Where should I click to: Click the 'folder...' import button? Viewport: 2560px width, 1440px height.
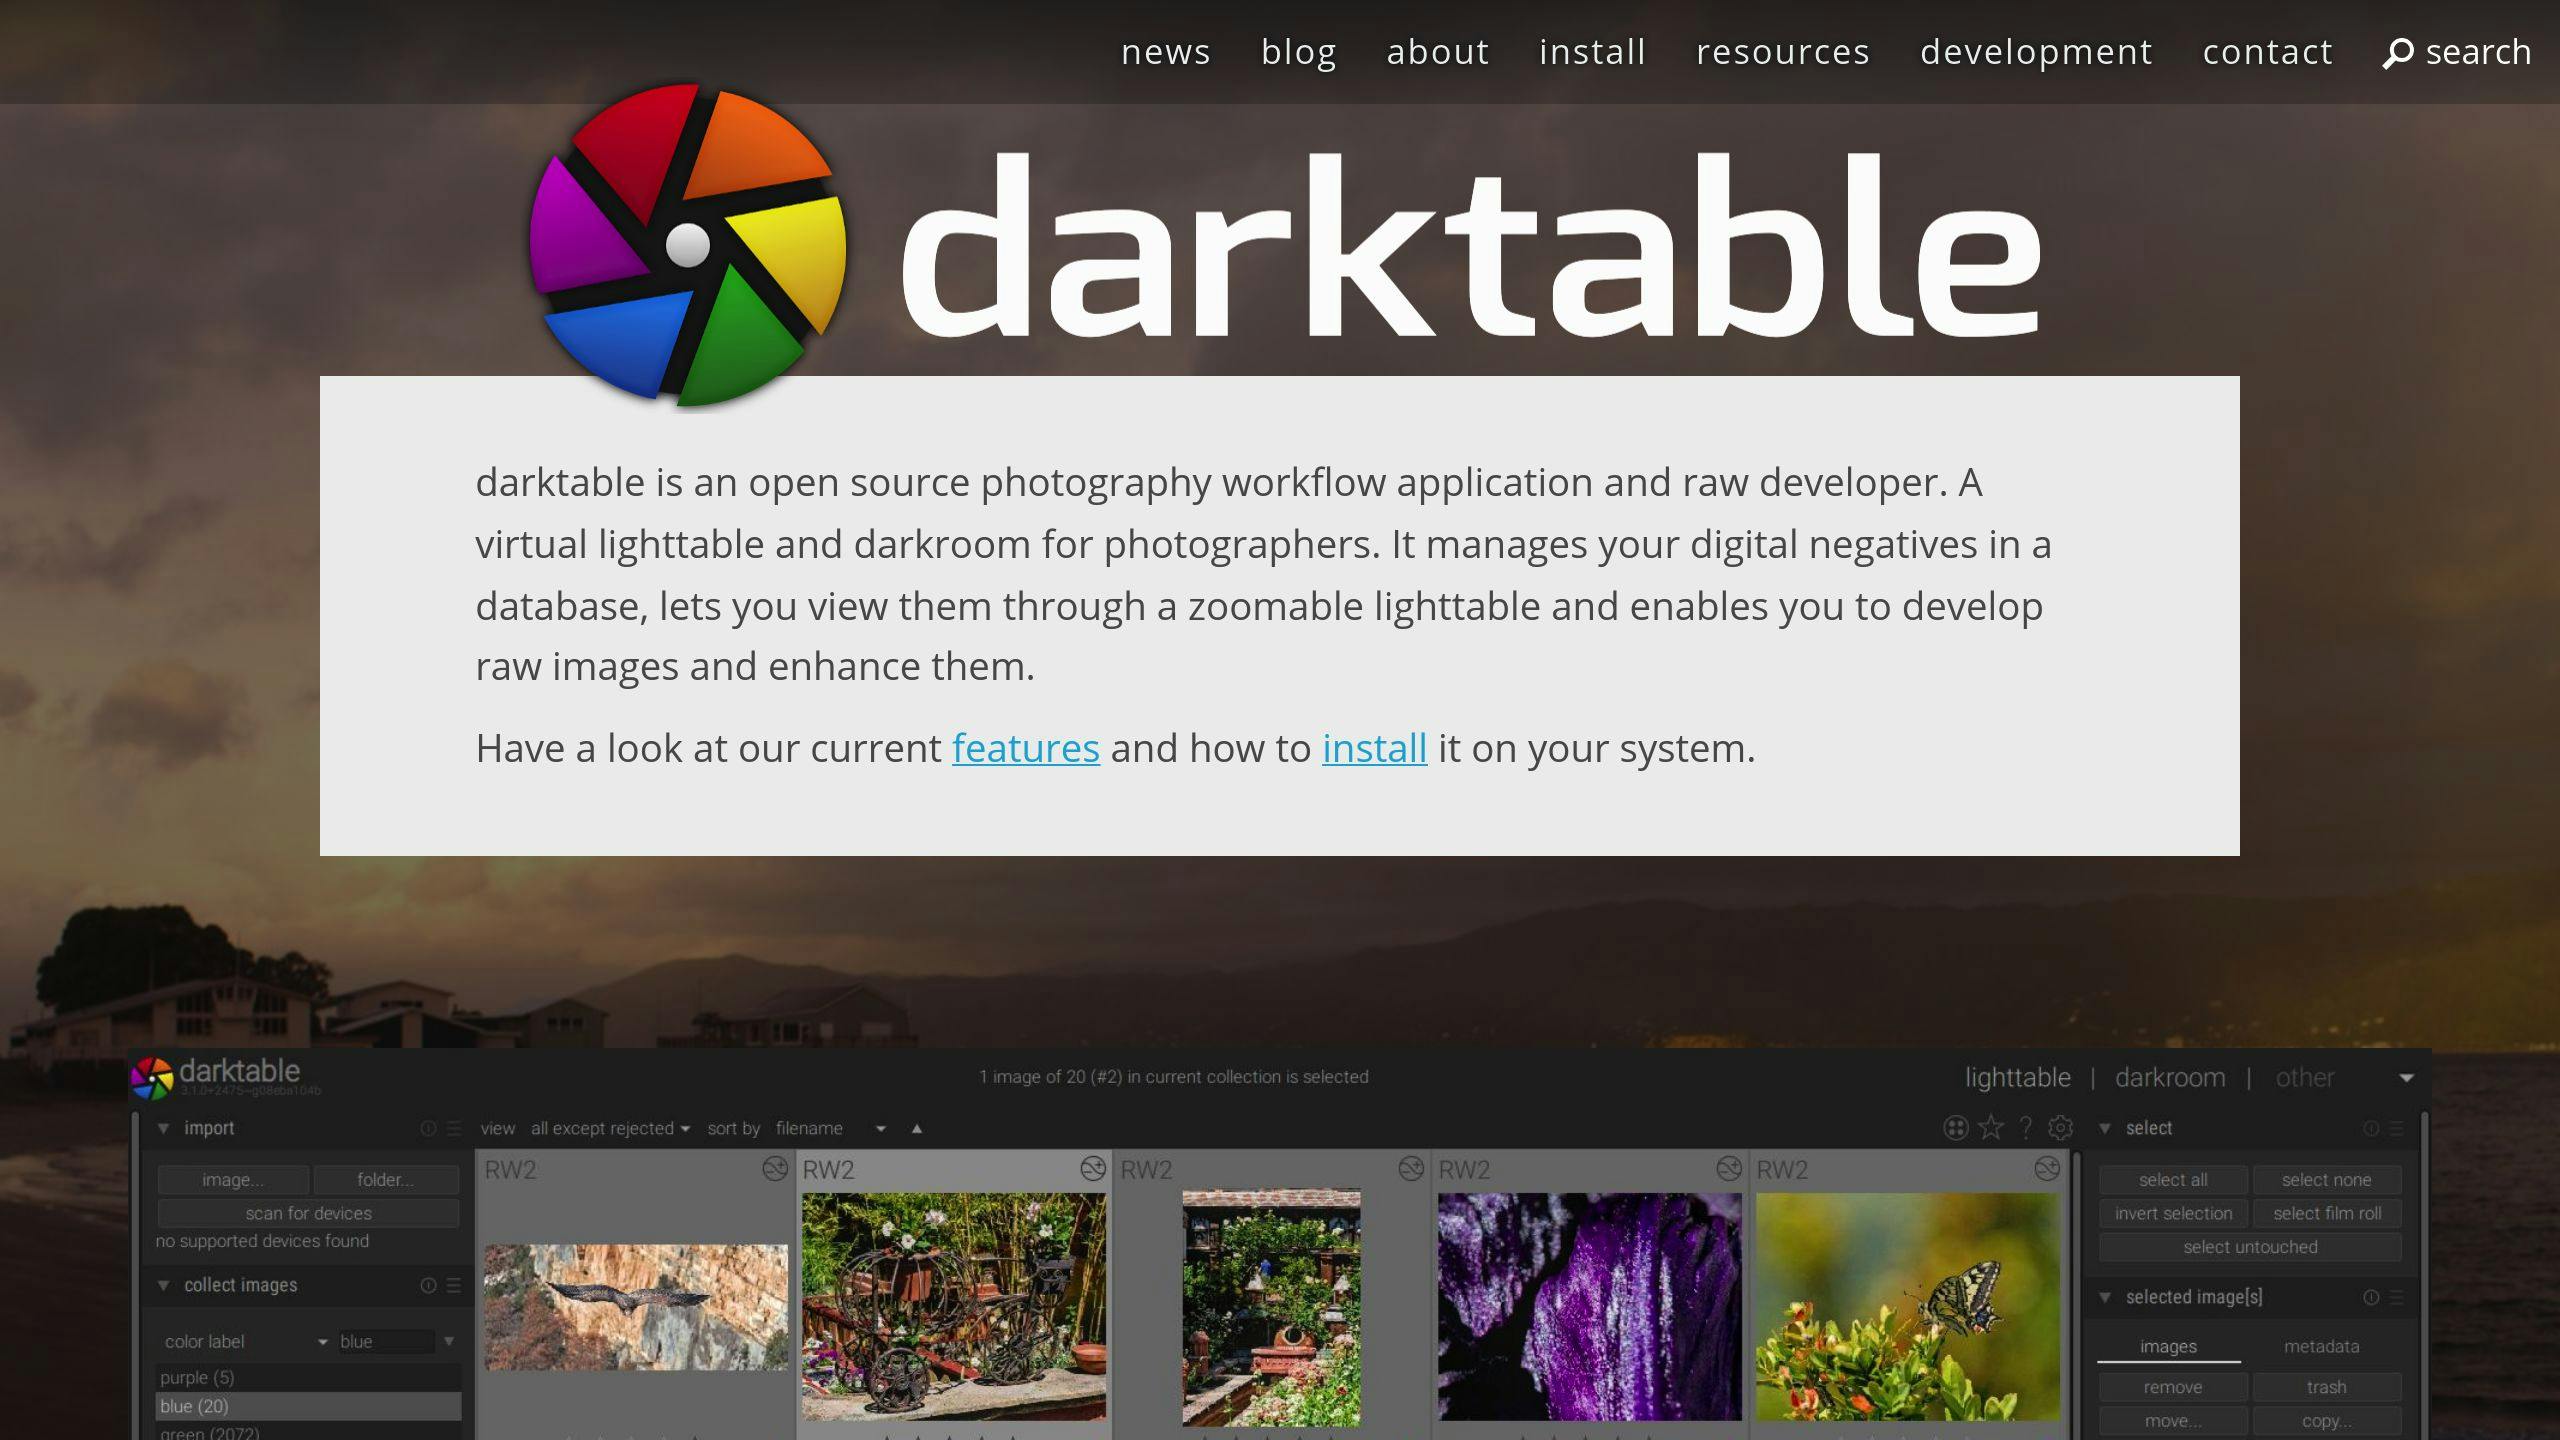pos(386,1180)
